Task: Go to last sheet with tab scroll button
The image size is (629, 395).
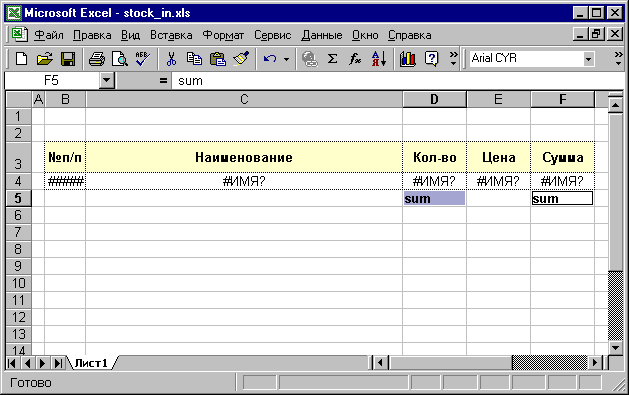Action: tap(59, 363)
